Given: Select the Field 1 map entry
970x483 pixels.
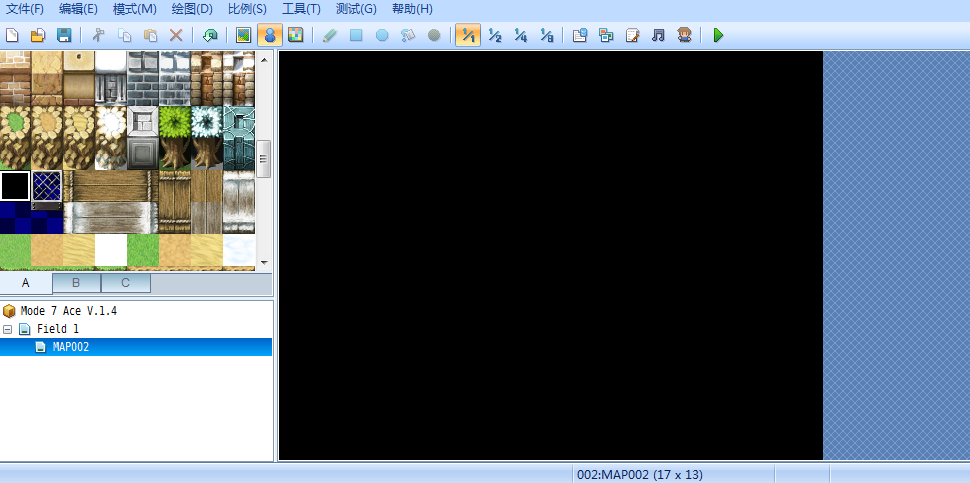Looking at the screenshot, I should point(58,329).
